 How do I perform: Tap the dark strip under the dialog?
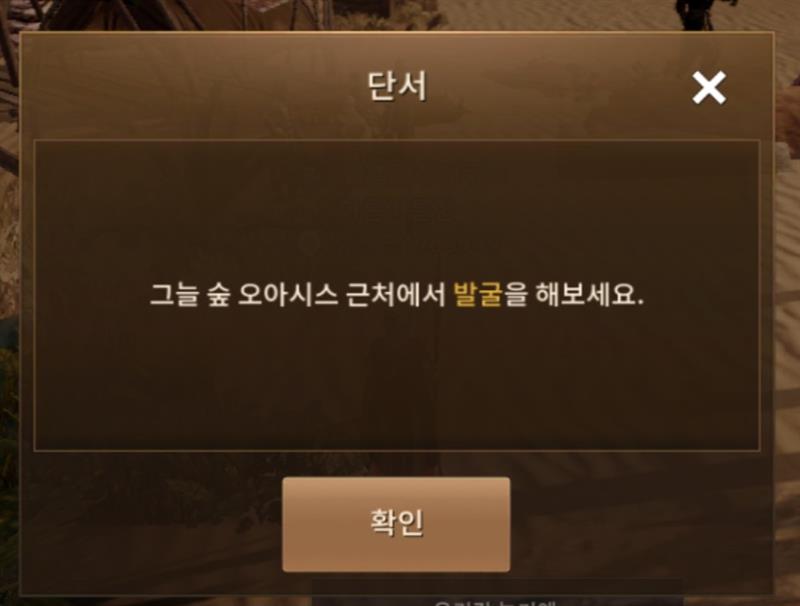point(497,592)
